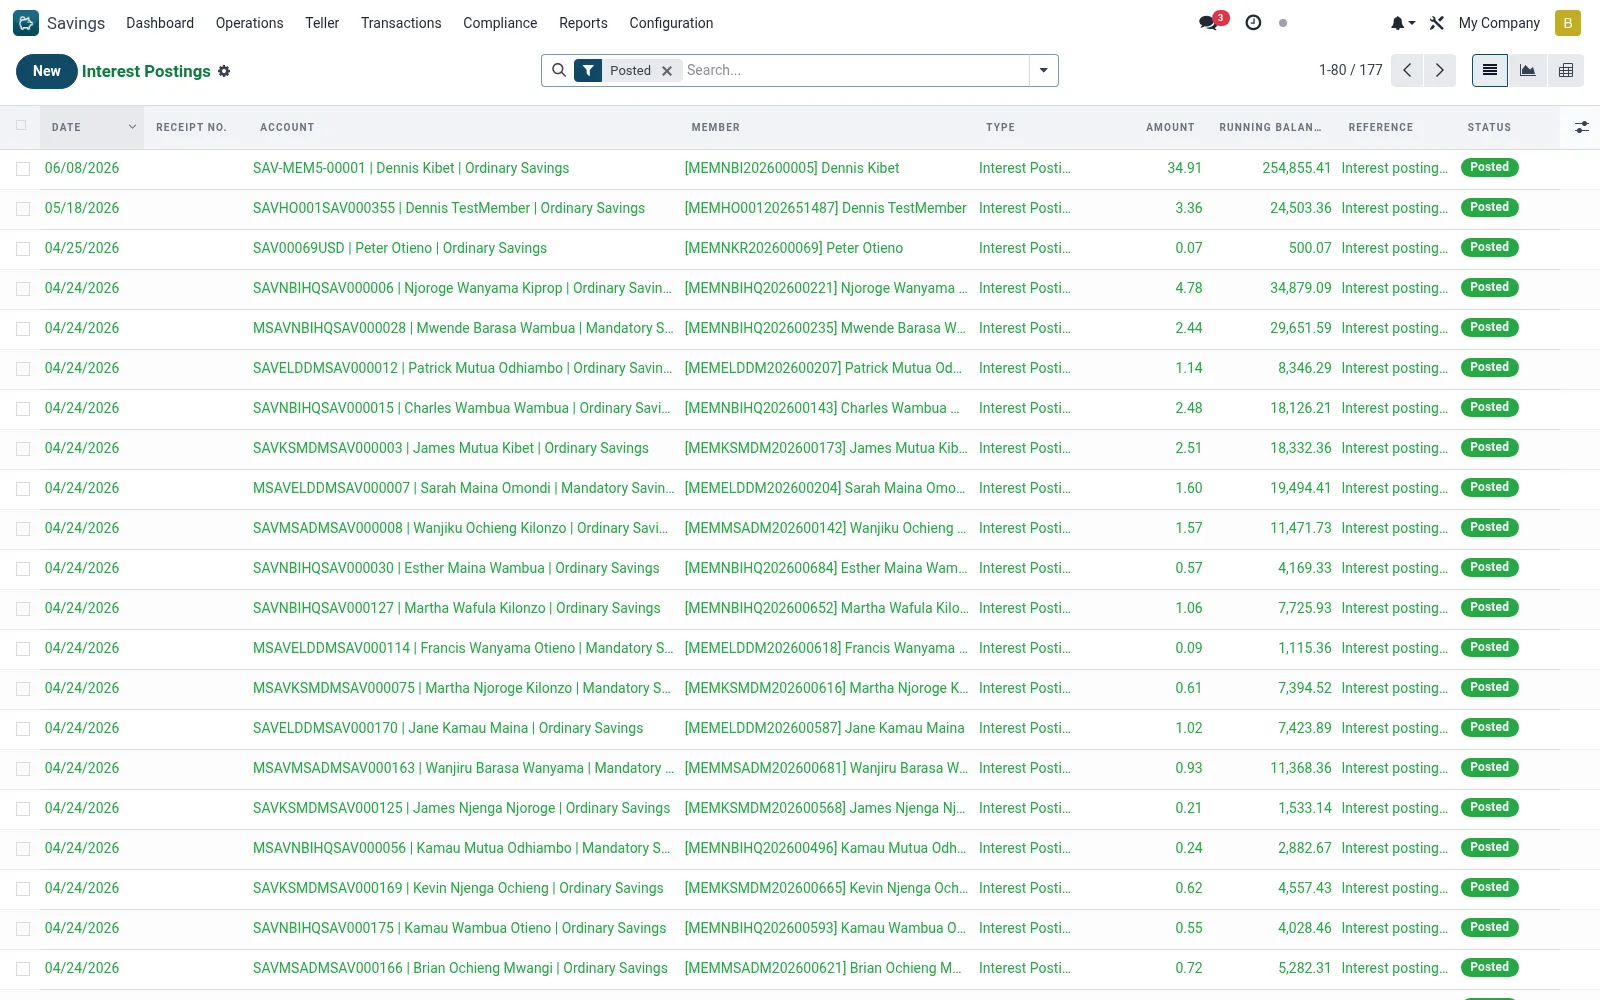Open Interest Postings gear settings

(x=224, y=71)
